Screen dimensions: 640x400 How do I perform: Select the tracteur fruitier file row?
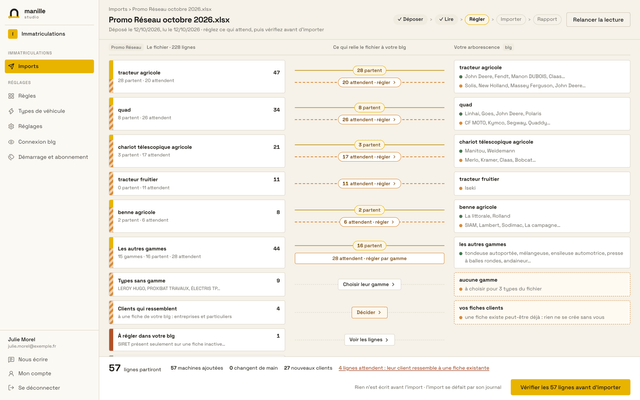click(x=197, y=183)
